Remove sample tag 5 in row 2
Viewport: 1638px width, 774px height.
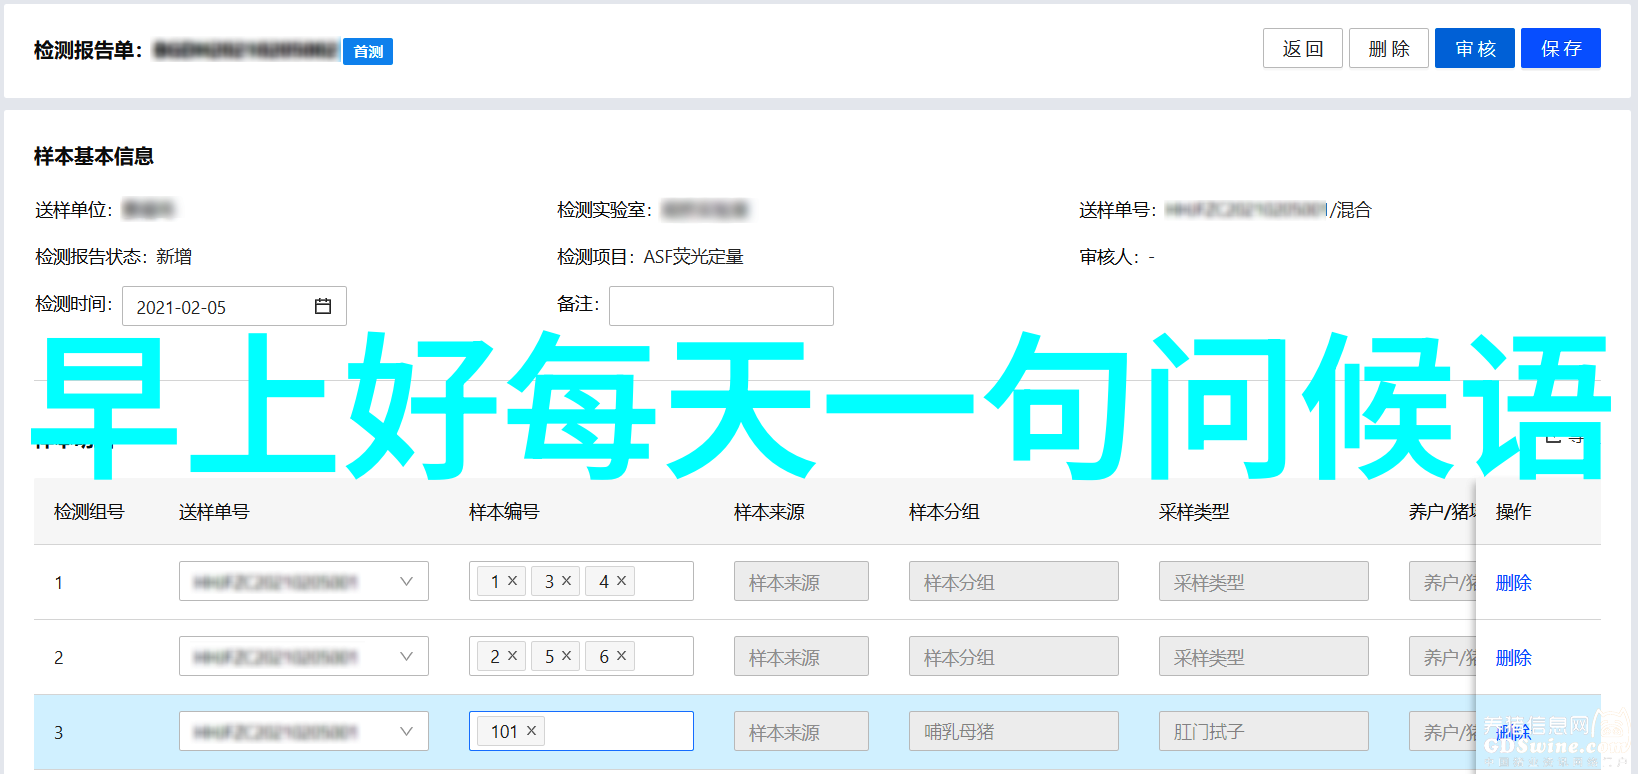point(566,655)
